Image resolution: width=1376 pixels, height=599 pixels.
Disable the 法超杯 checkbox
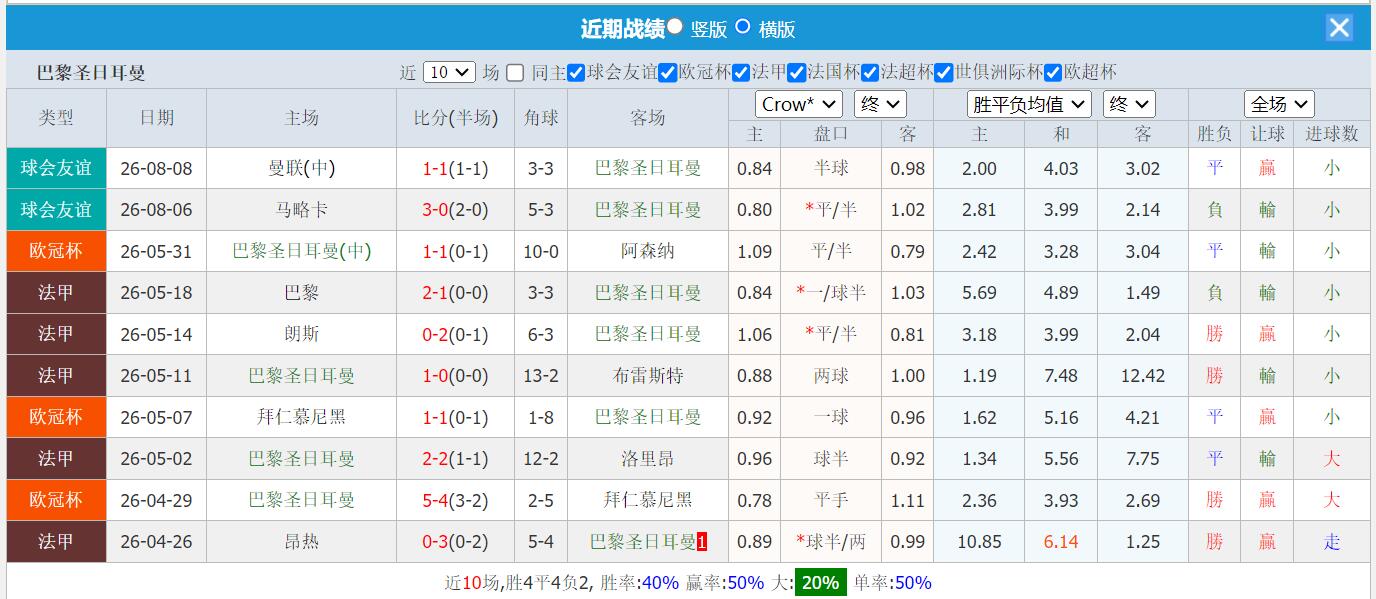[870, 72]
